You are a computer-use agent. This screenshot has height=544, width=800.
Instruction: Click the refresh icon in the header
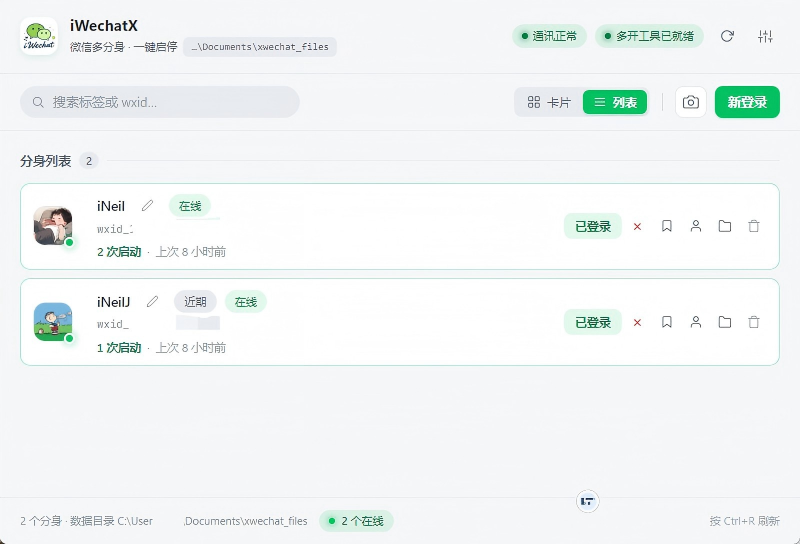coord(727,36)
